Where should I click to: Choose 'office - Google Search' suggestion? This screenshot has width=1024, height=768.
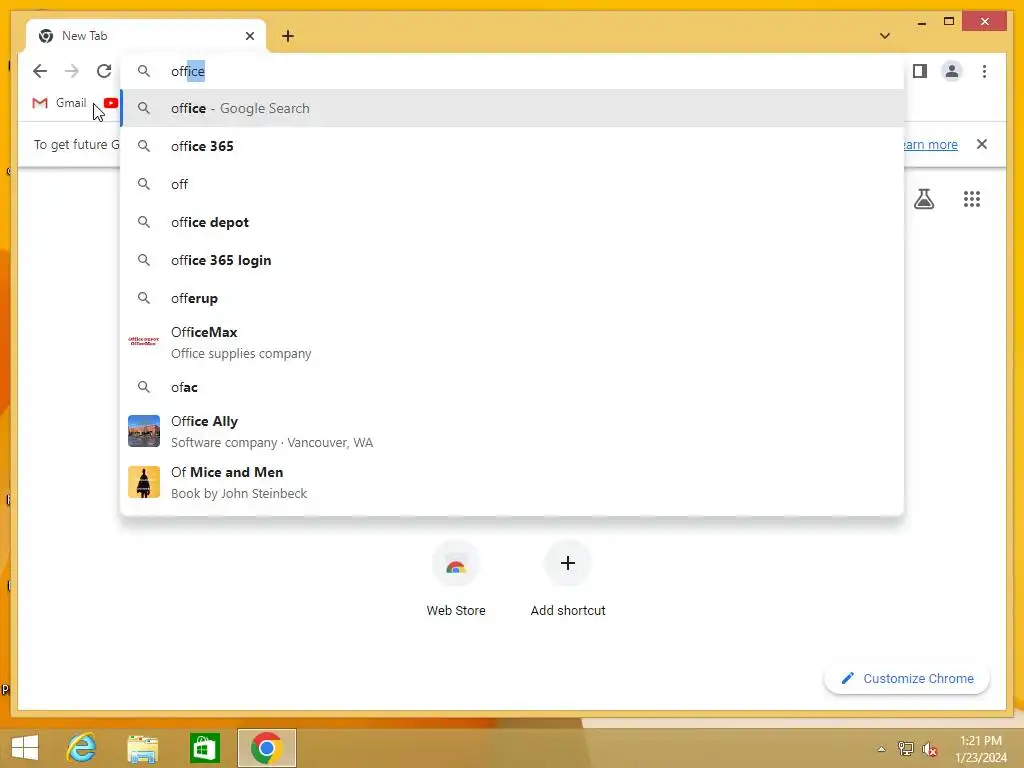[512, 108]
